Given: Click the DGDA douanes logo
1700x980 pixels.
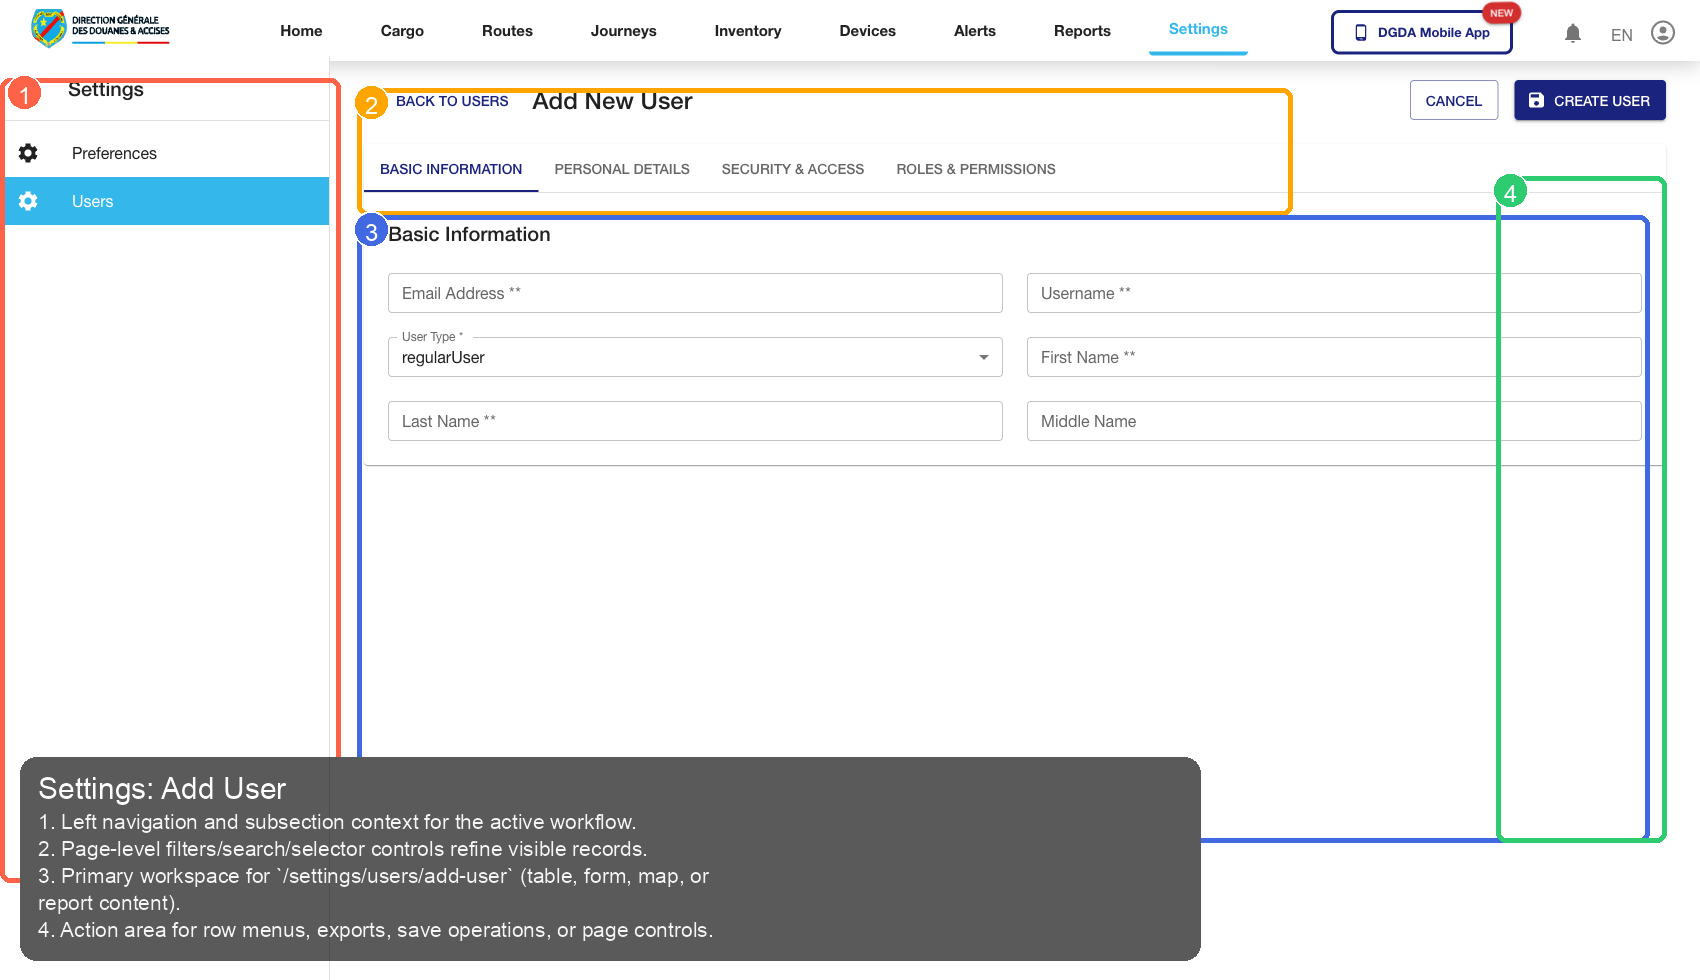Looking at the screenshot, I should [x=97, y=28].
